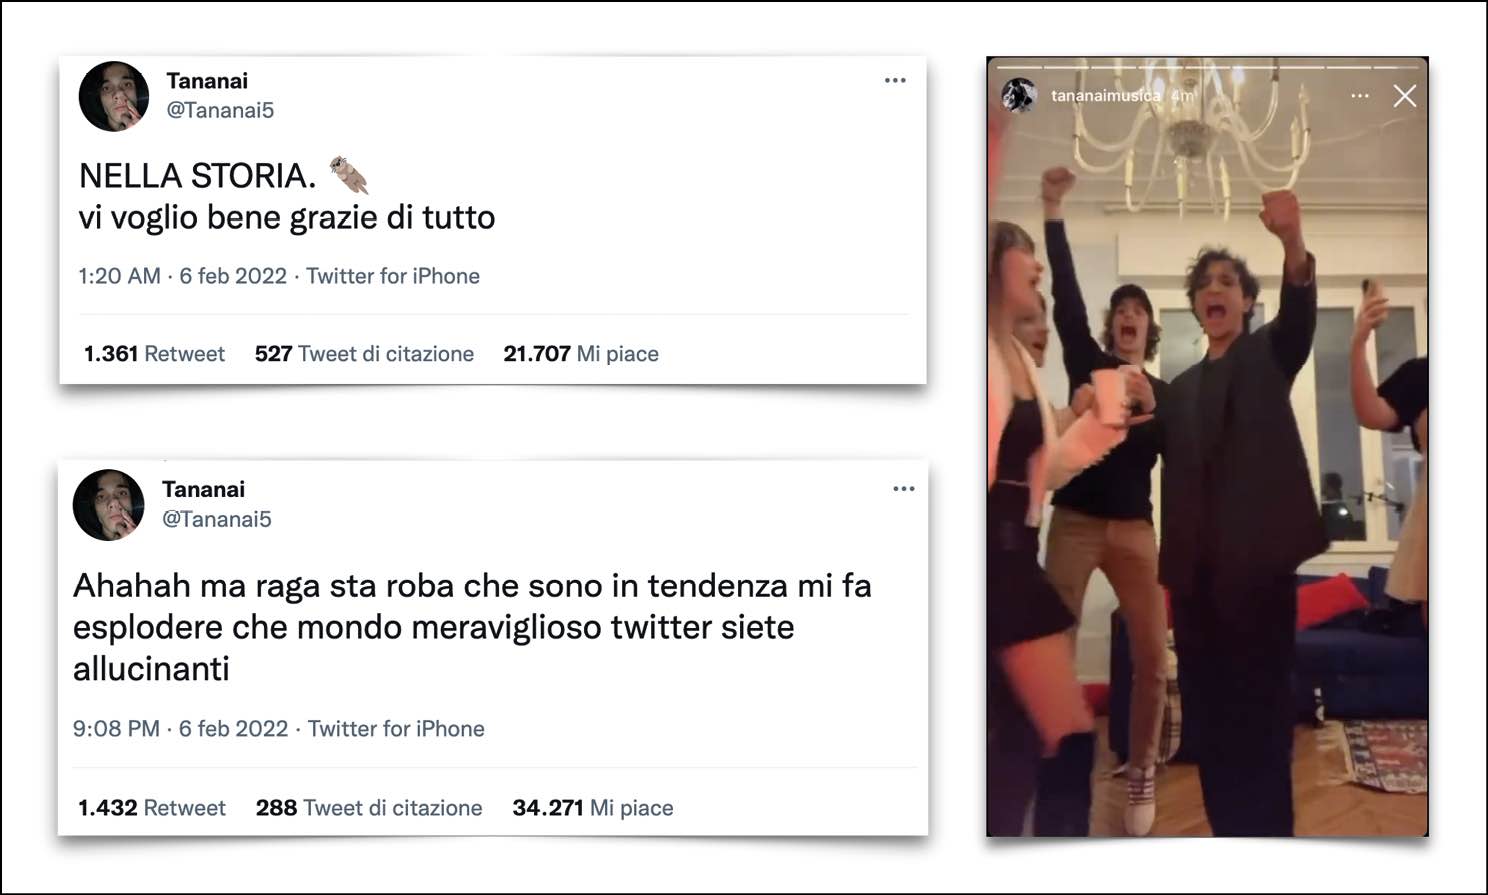Image resolution: width=1488 pixels, height=895 pixels.
Task: Click Tananai display name on second tweet
Action: 204,489
